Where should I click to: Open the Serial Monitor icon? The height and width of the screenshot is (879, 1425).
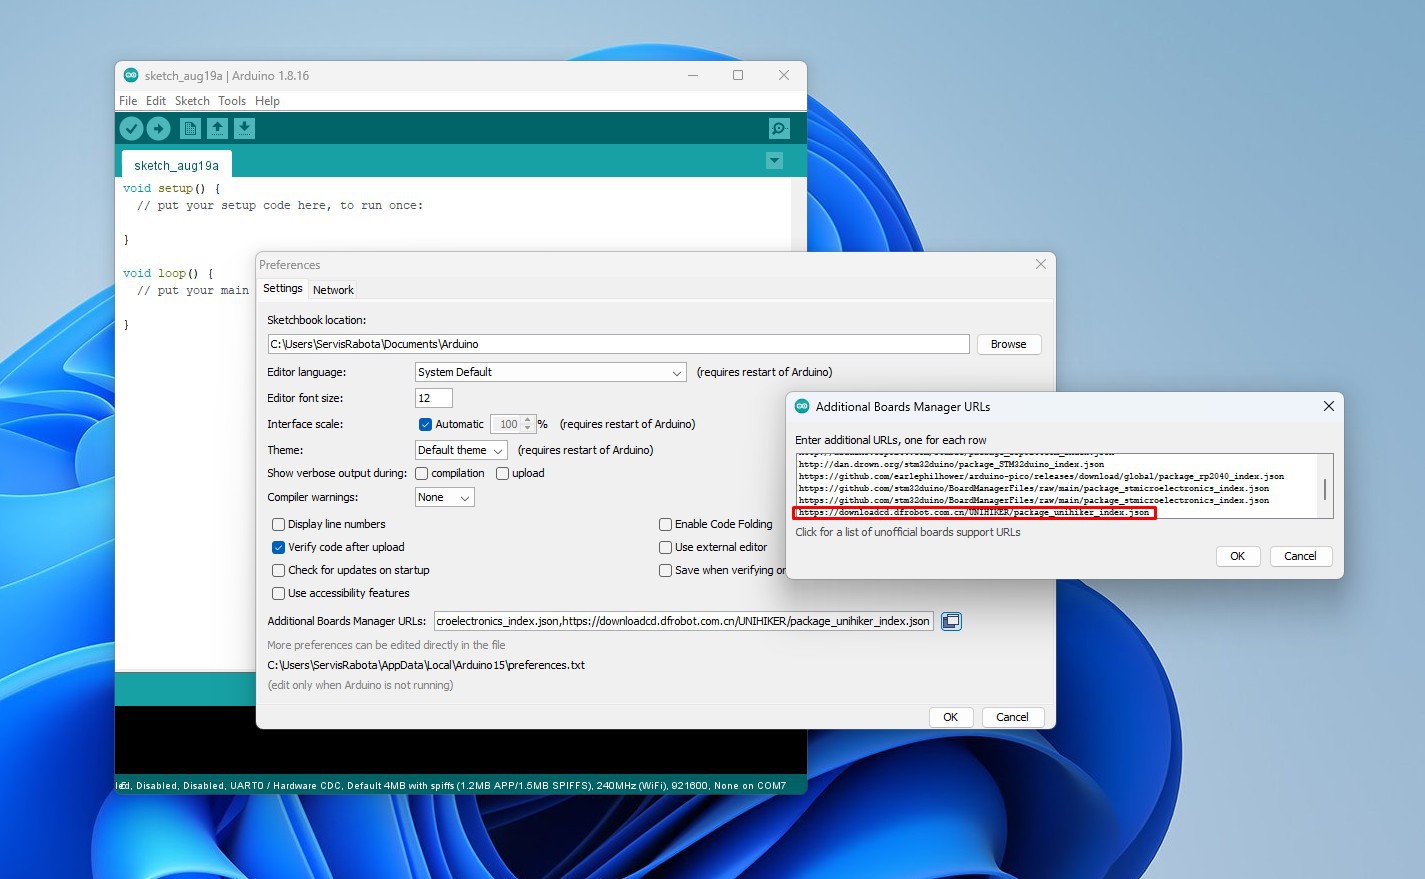tap(779, 128)
